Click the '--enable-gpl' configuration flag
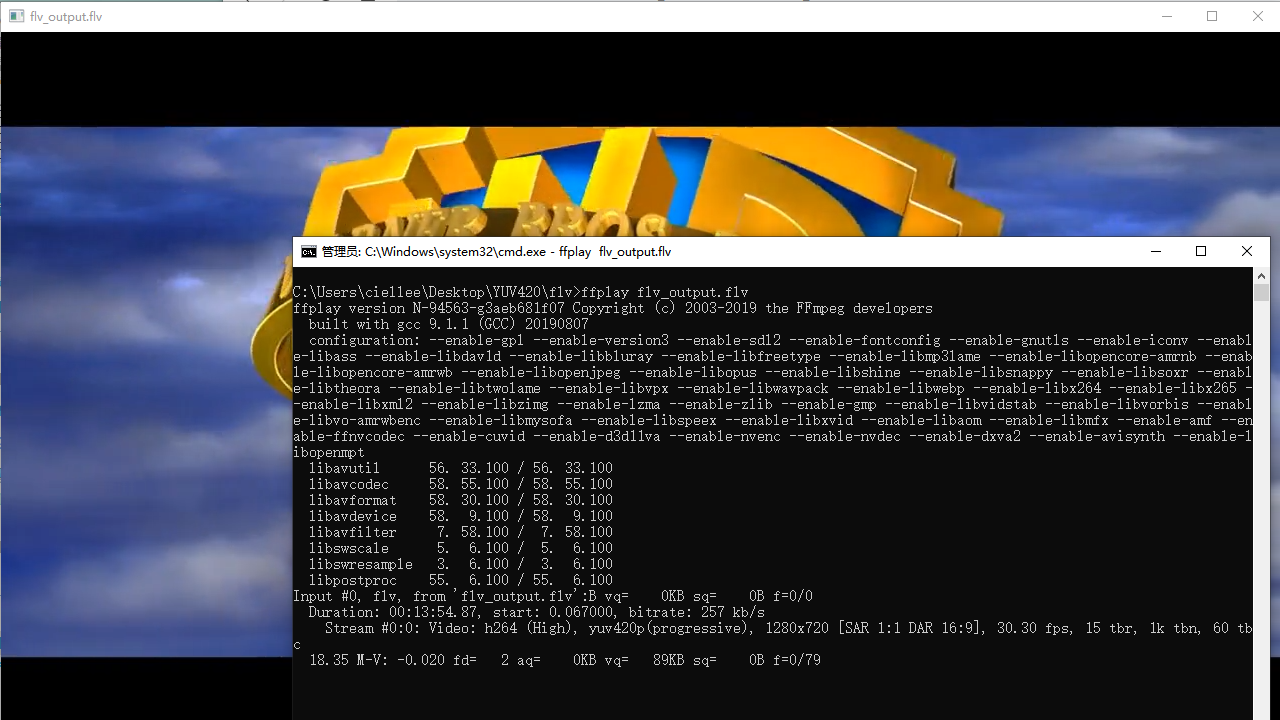 coord(476,340)
